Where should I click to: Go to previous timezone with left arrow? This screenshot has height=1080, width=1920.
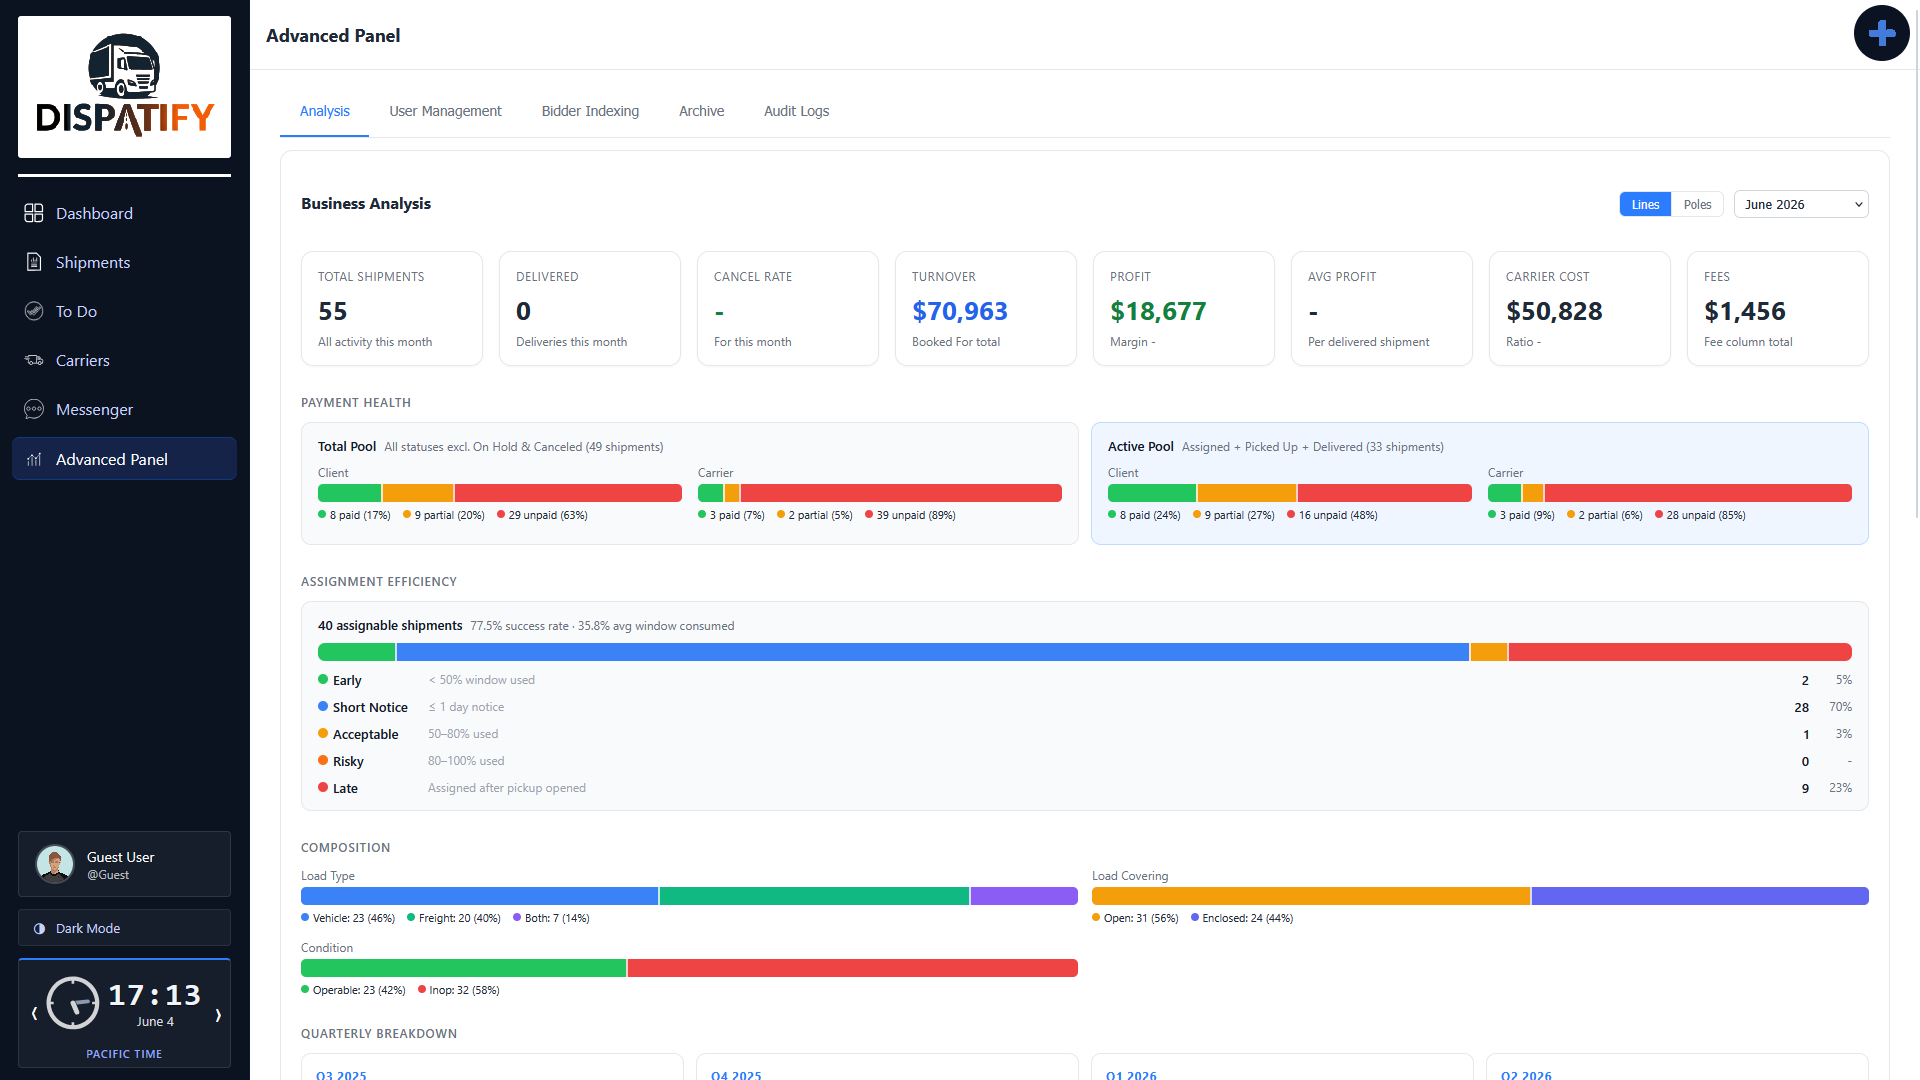point(34,1013)
